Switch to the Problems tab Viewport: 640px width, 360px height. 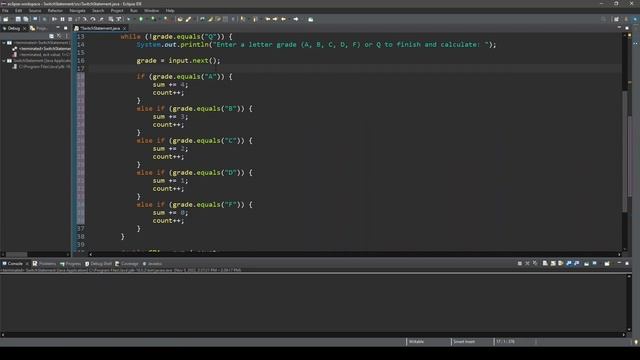pyautogui.click(x=44, y=264)
